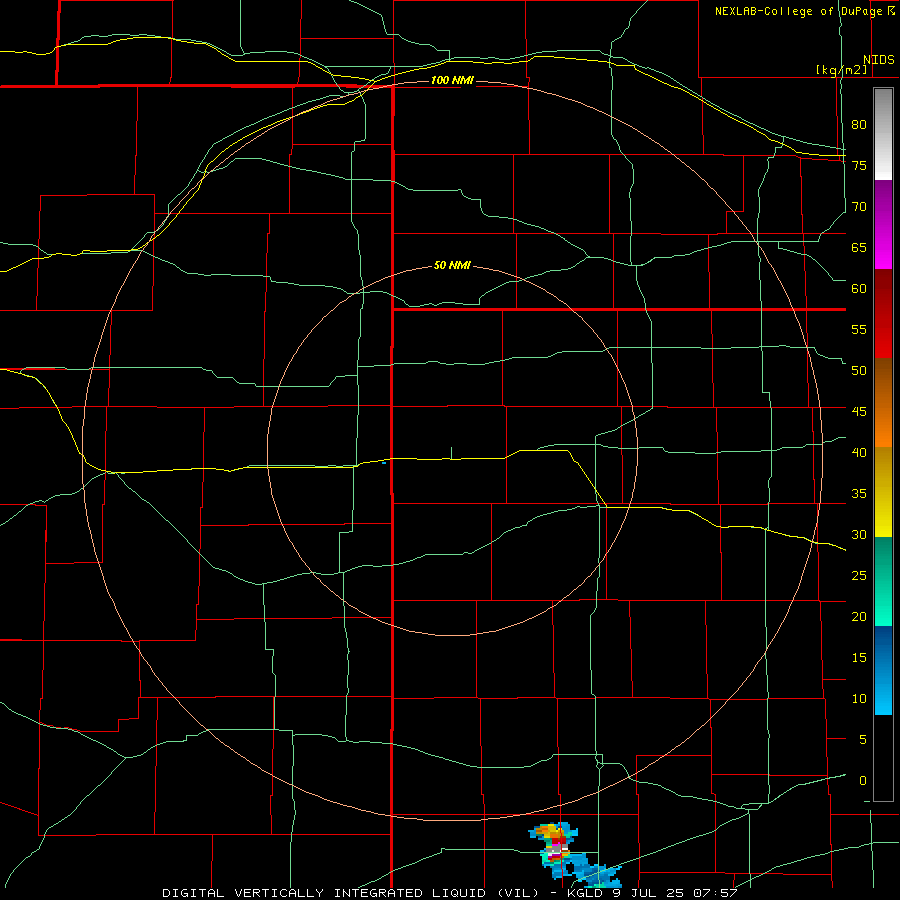Select the white-gray segment of the color scale

click(883, 134)
